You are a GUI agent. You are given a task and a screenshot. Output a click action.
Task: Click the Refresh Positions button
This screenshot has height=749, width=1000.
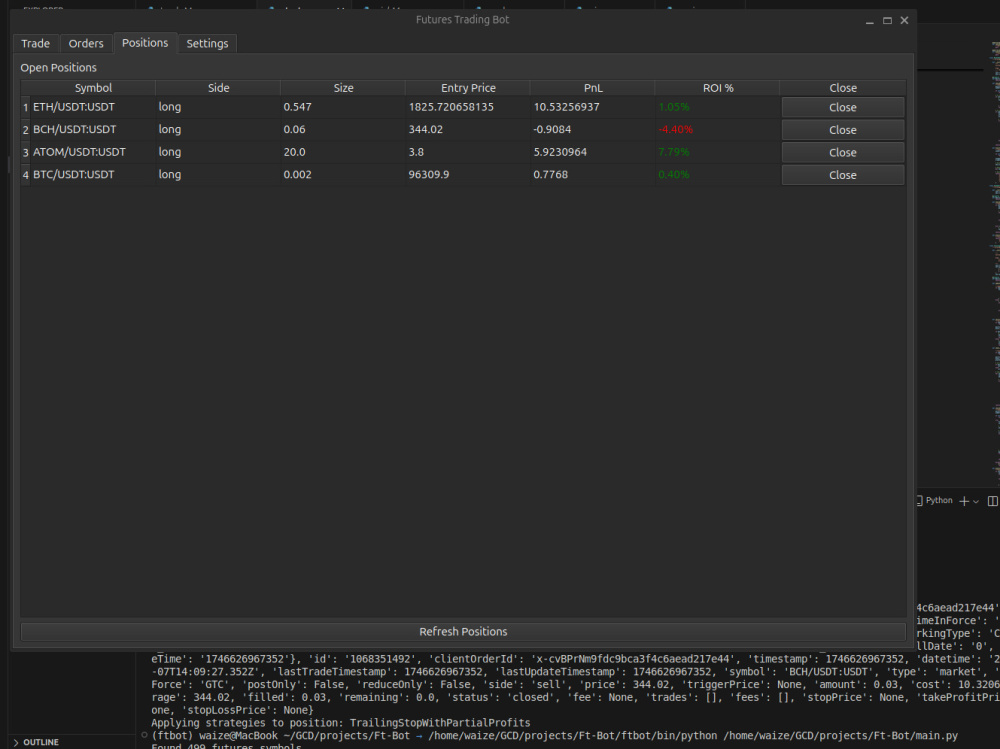(463, 632)
